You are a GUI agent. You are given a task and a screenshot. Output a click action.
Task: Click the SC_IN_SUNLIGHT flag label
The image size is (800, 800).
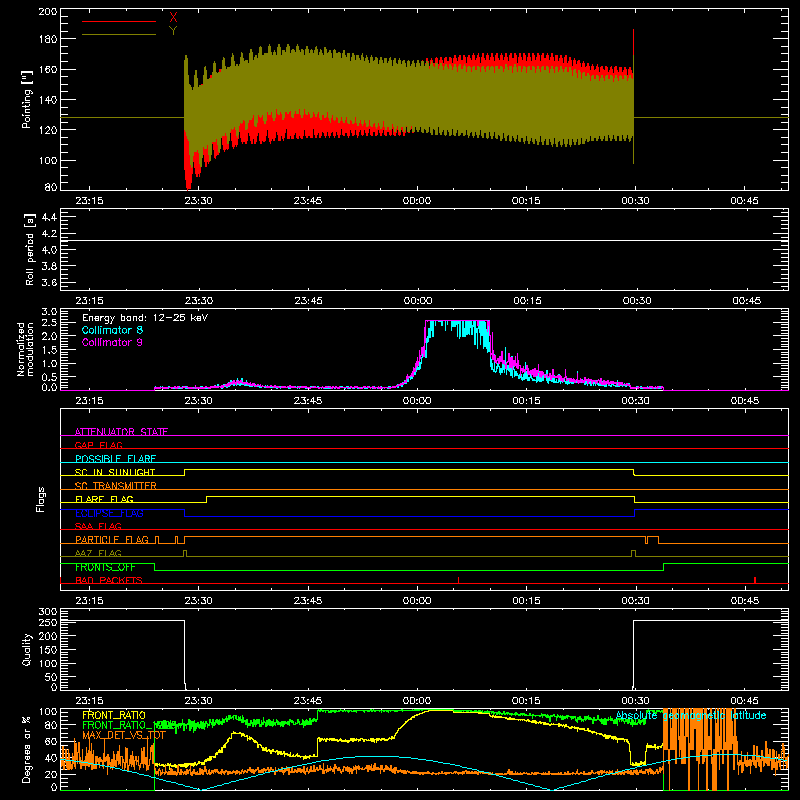click(x=115, y=472)
